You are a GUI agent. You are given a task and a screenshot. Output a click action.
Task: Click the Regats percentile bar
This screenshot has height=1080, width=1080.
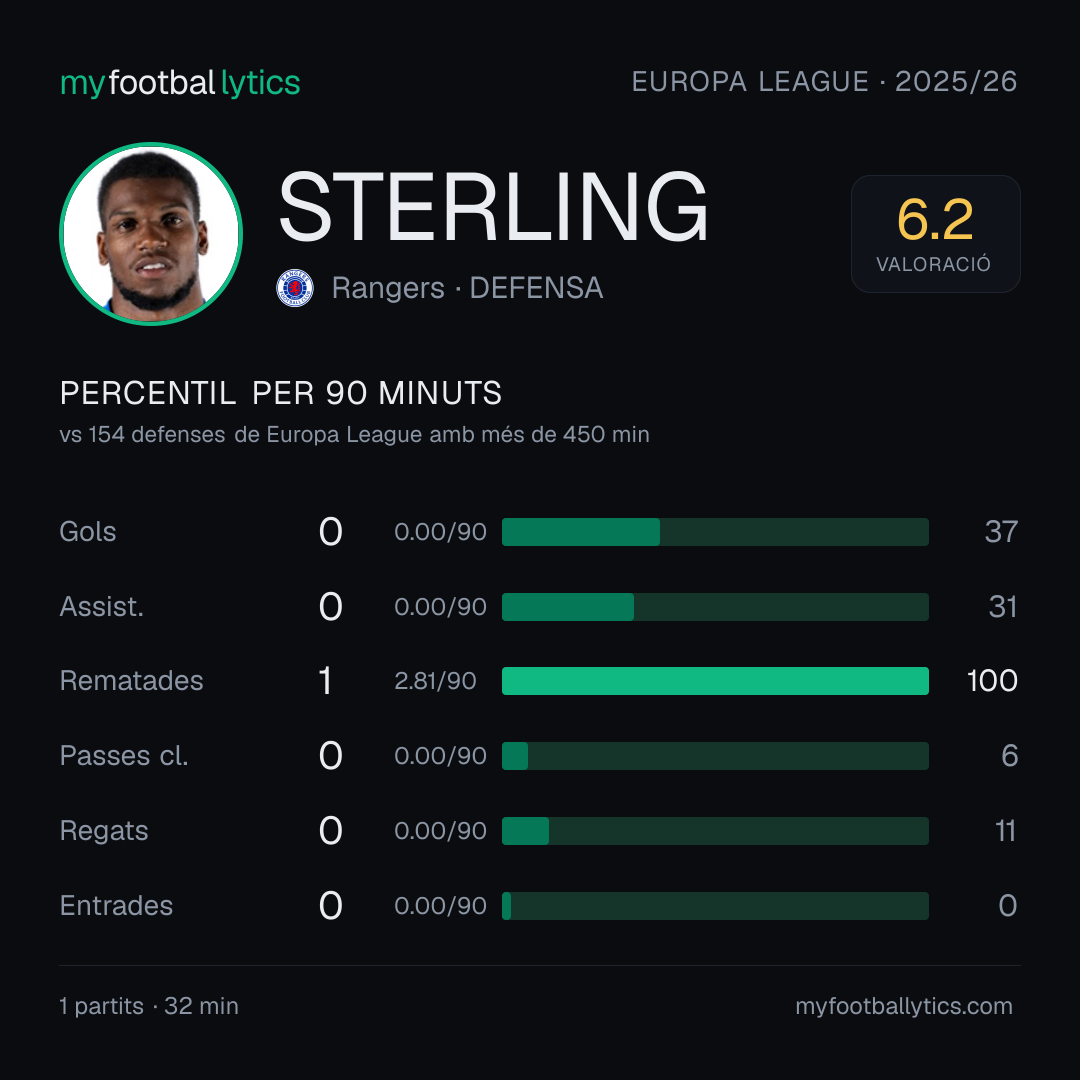tap(715, 831)
